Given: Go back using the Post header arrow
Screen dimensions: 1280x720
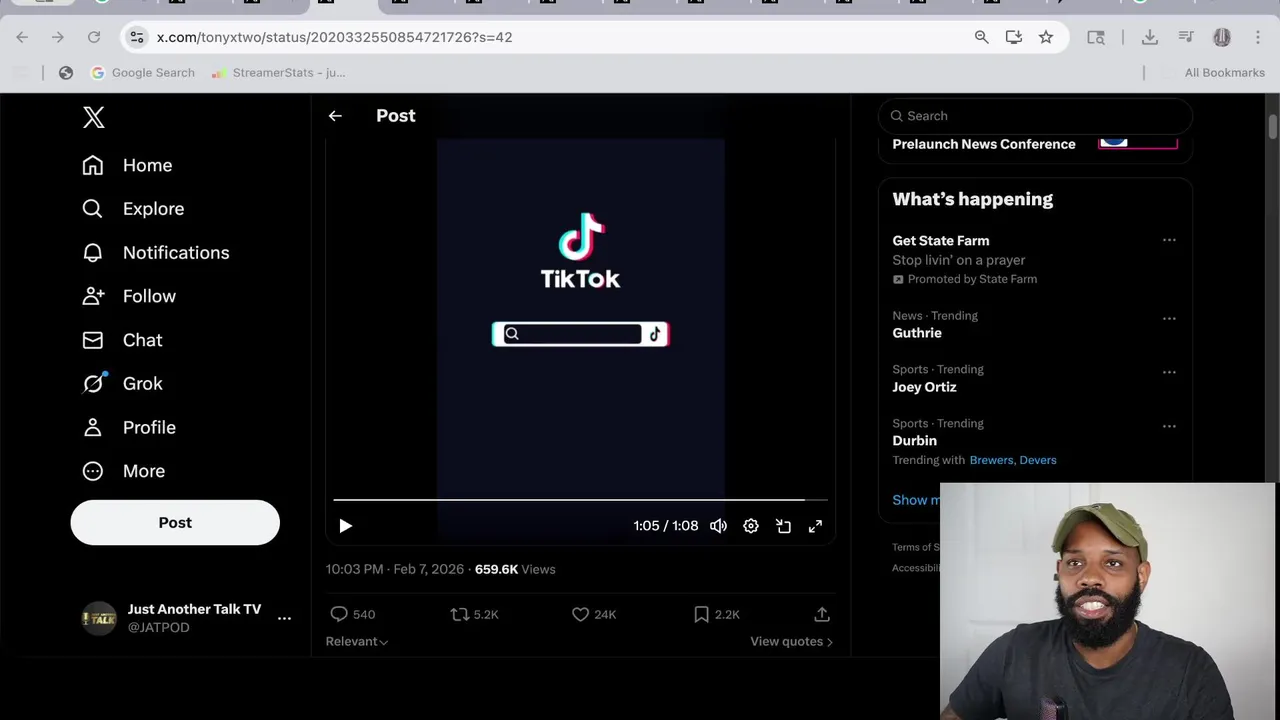Looking at the screenshot, I should point(335,116).
